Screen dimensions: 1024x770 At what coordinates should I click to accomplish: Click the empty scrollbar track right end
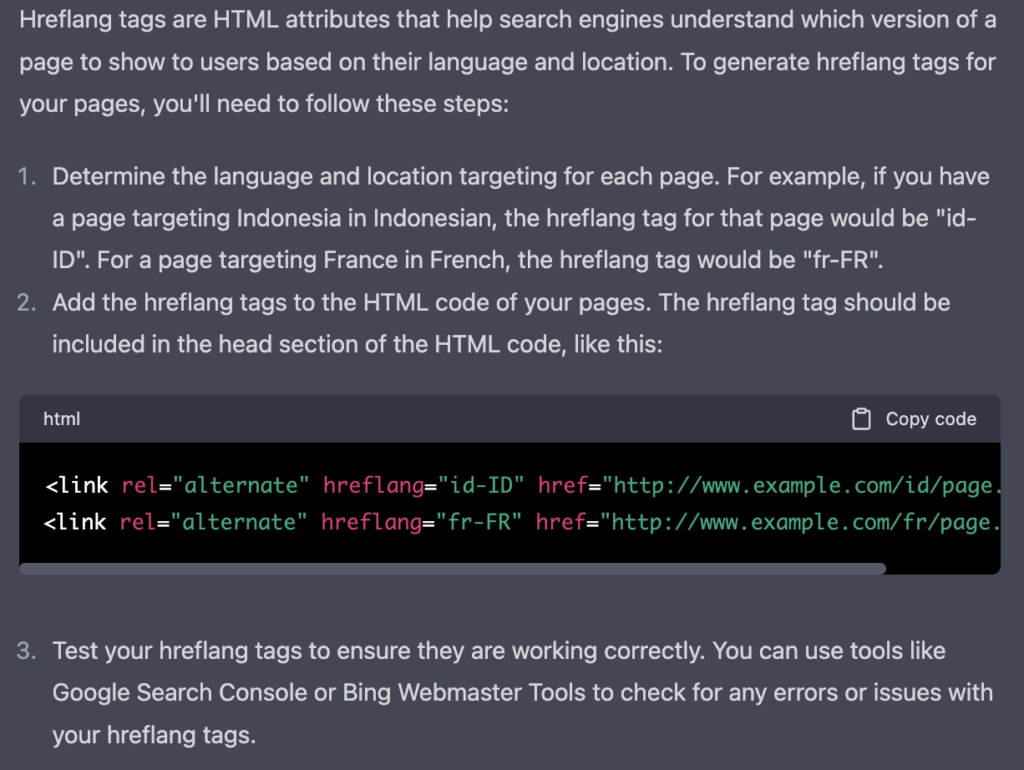click(942, 569)
